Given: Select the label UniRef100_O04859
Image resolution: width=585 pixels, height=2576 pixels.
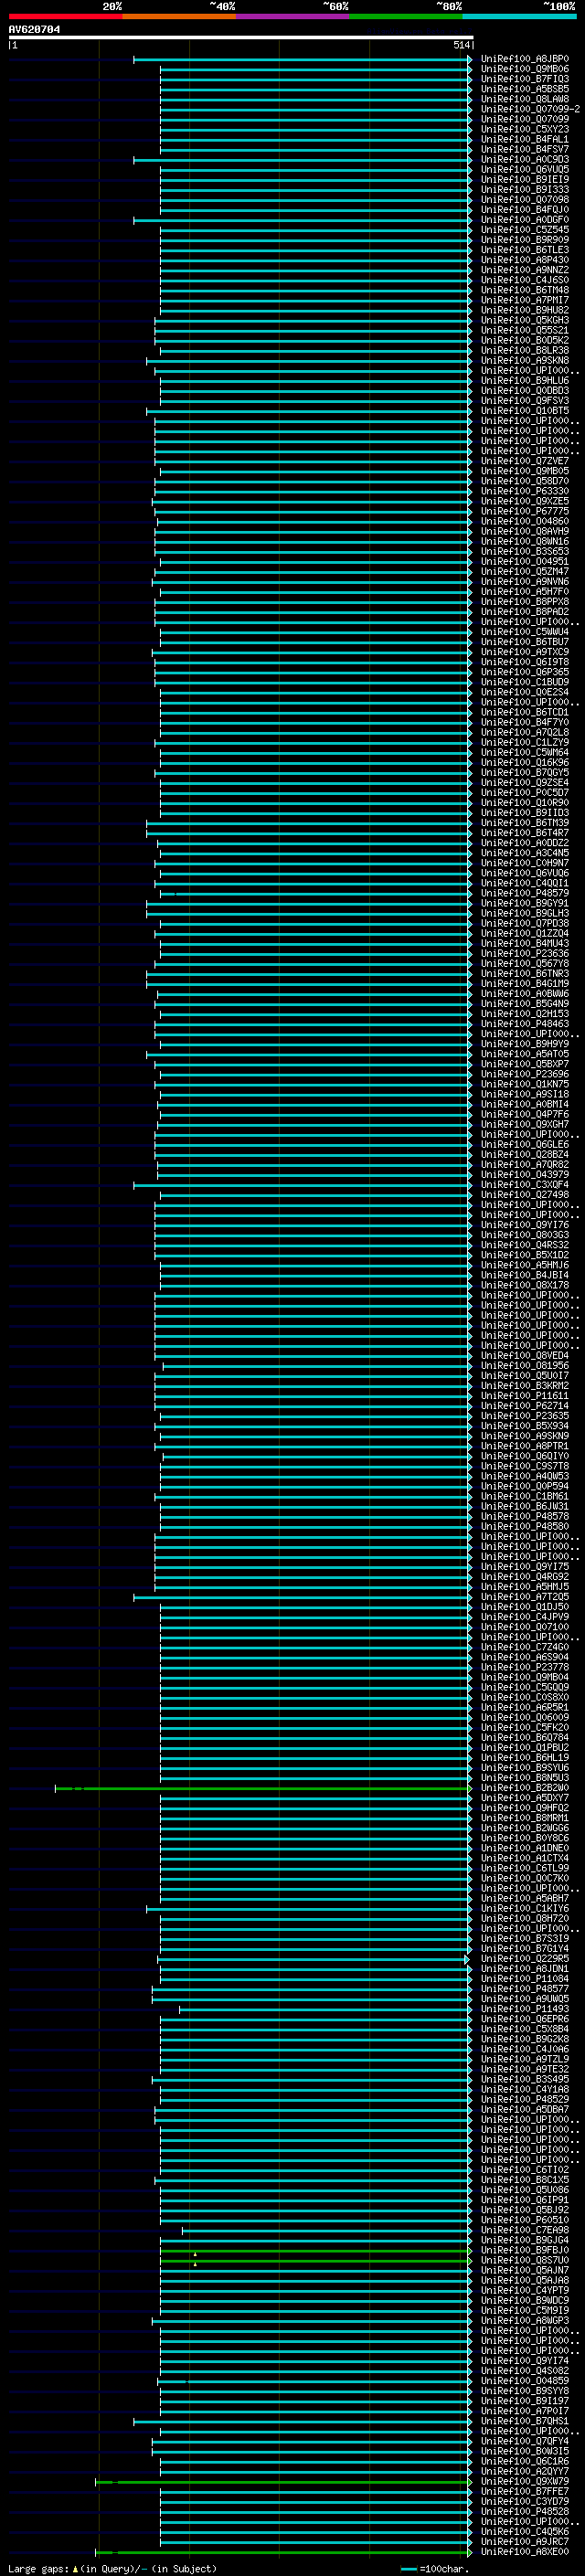Looking at the screenshot, I should 525,2382.
